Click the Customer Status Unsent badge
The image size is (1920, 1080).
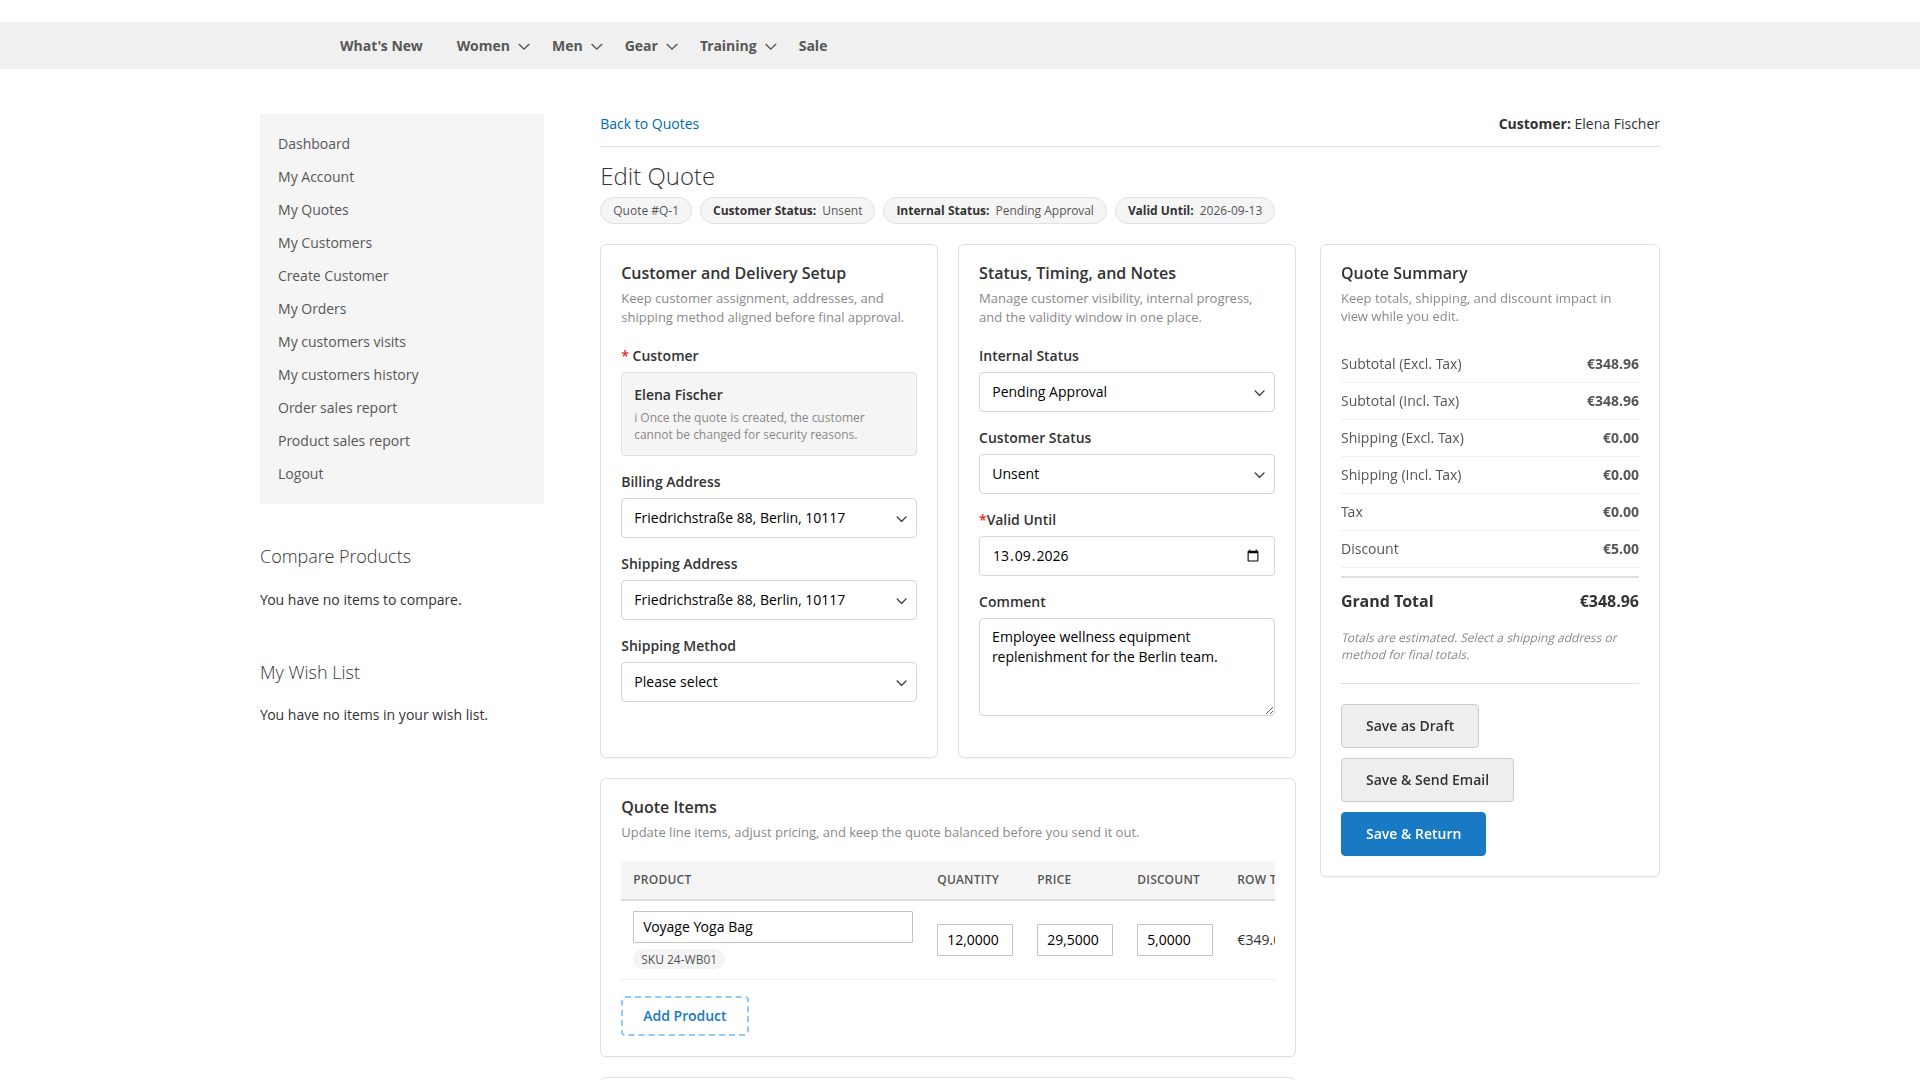788,211
